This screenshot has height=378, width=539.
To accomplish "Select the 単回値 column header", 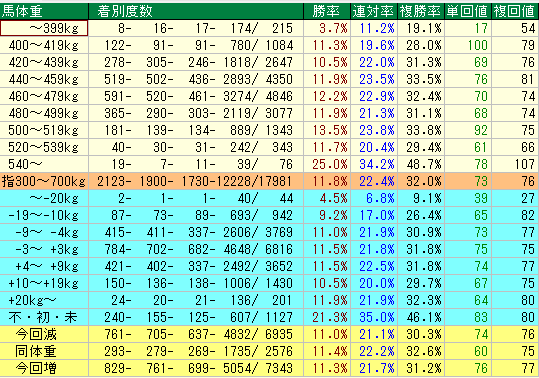I will [468, 11].
